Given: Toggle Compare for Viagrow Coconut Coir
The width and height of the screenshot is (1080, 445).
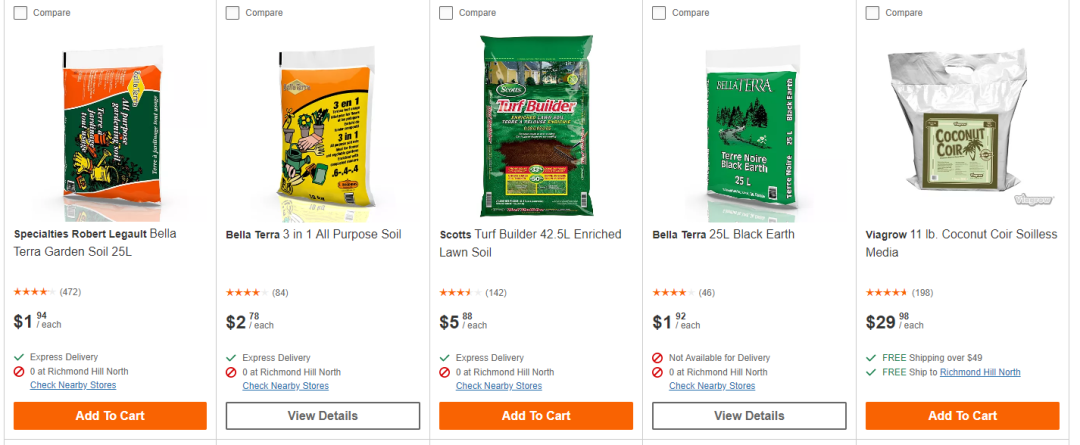Looking at the screenshot, I should pos(872,13).
